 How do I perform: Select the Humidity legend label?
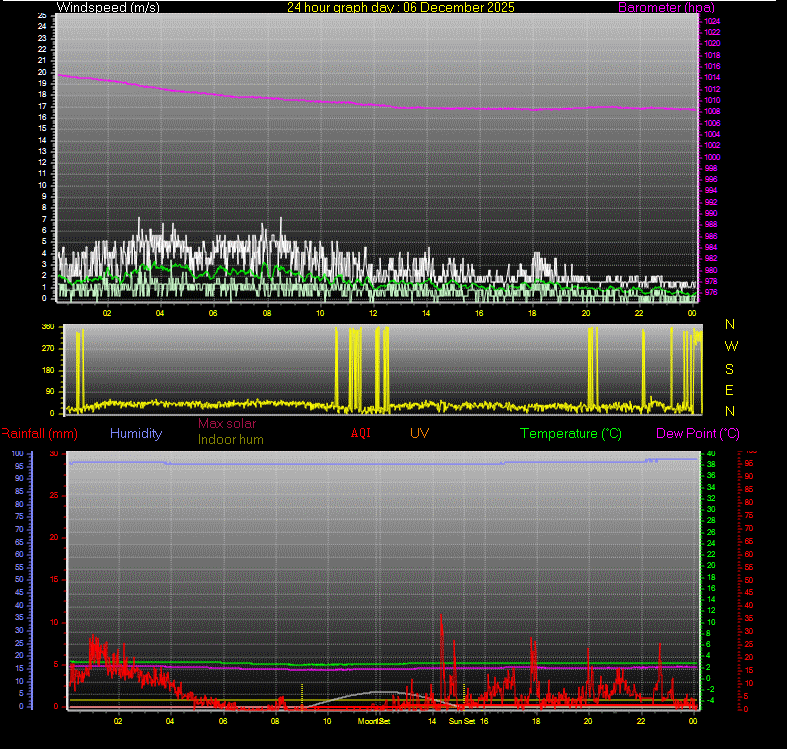(x=136, y=433)
